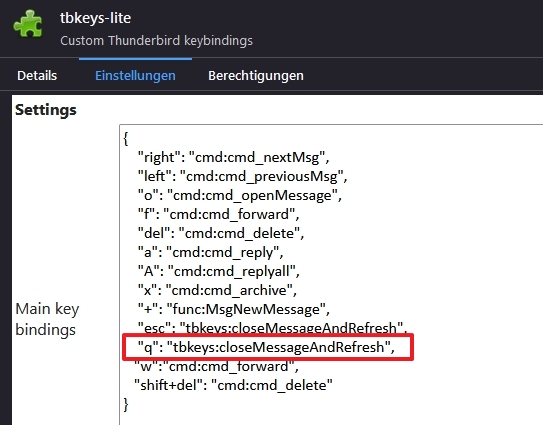Click the "f" cmd_forward binding line
This screenshot has height=425, width=543.
coord(219,214)
